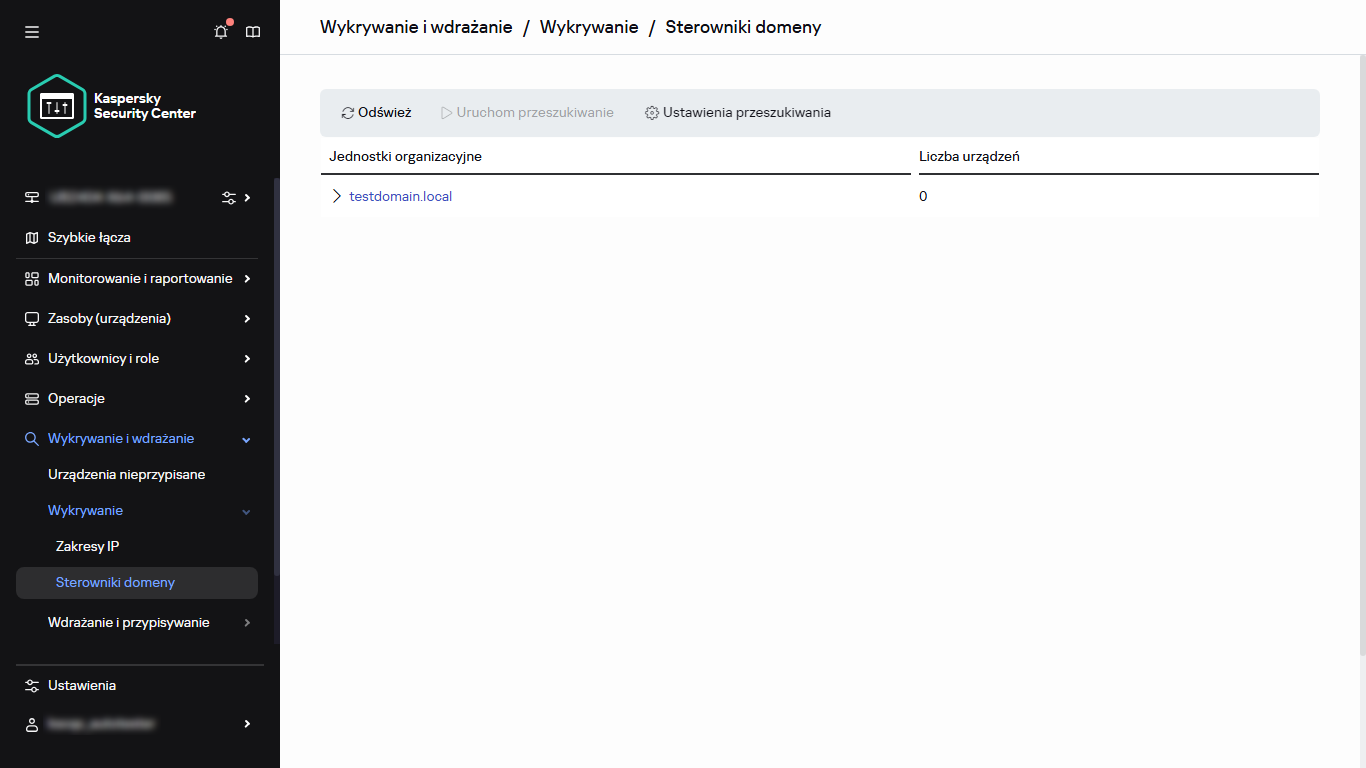Open Ustawienia przeszukiwania gear icon
1366x768 pixels.
click(x=652, y=112)
